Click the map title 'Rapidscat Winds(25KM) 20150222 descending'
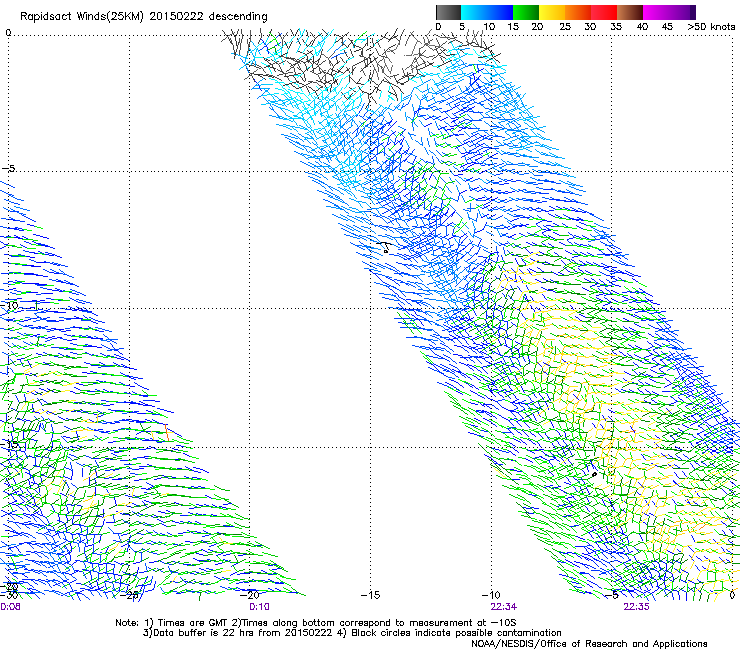 coord(143,17)
